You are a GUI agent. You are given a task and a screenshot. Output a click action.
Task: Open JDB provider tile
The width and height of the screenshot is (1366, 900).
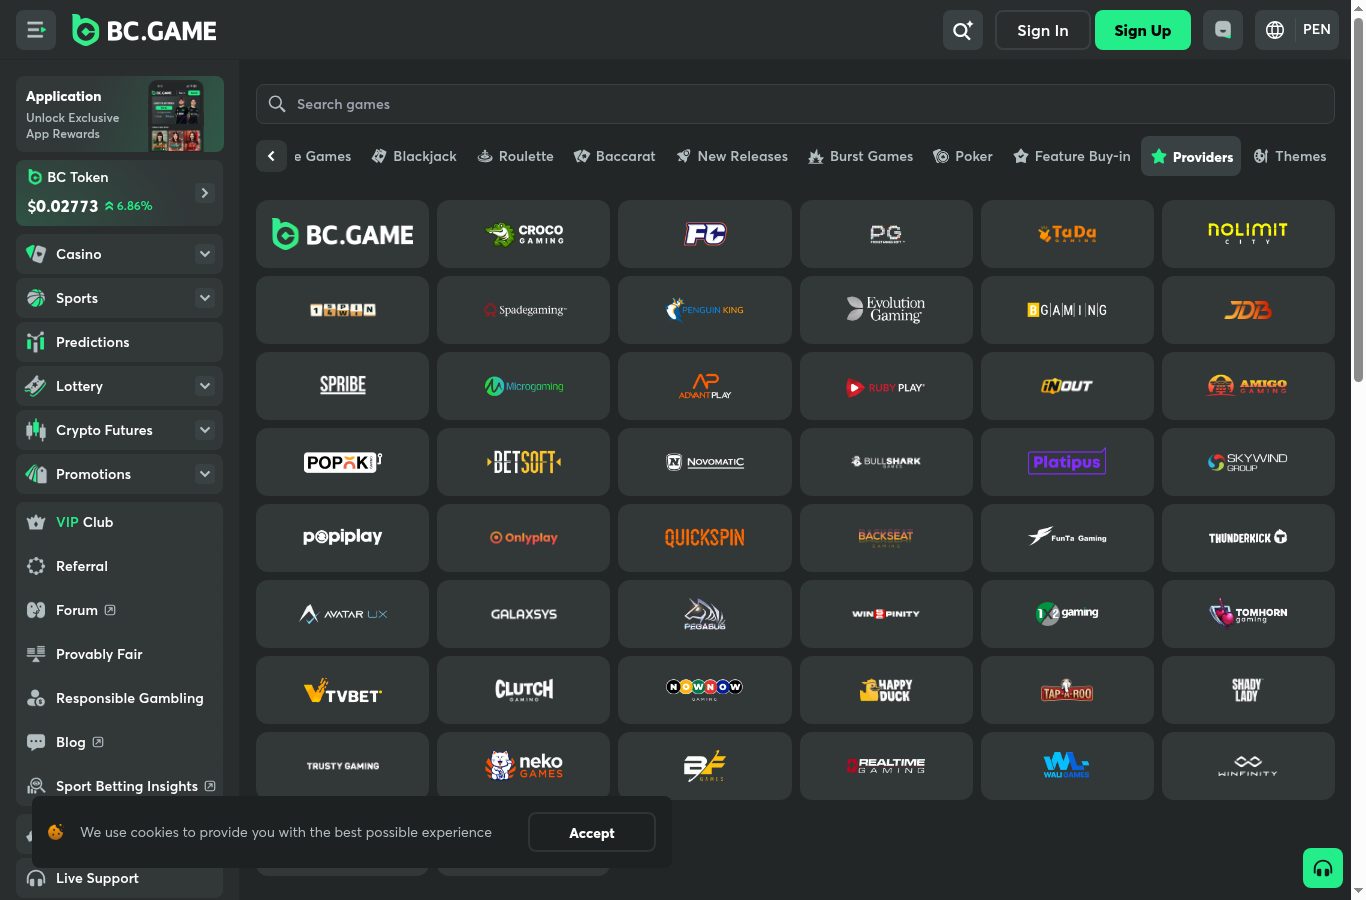coord(1248,310)
